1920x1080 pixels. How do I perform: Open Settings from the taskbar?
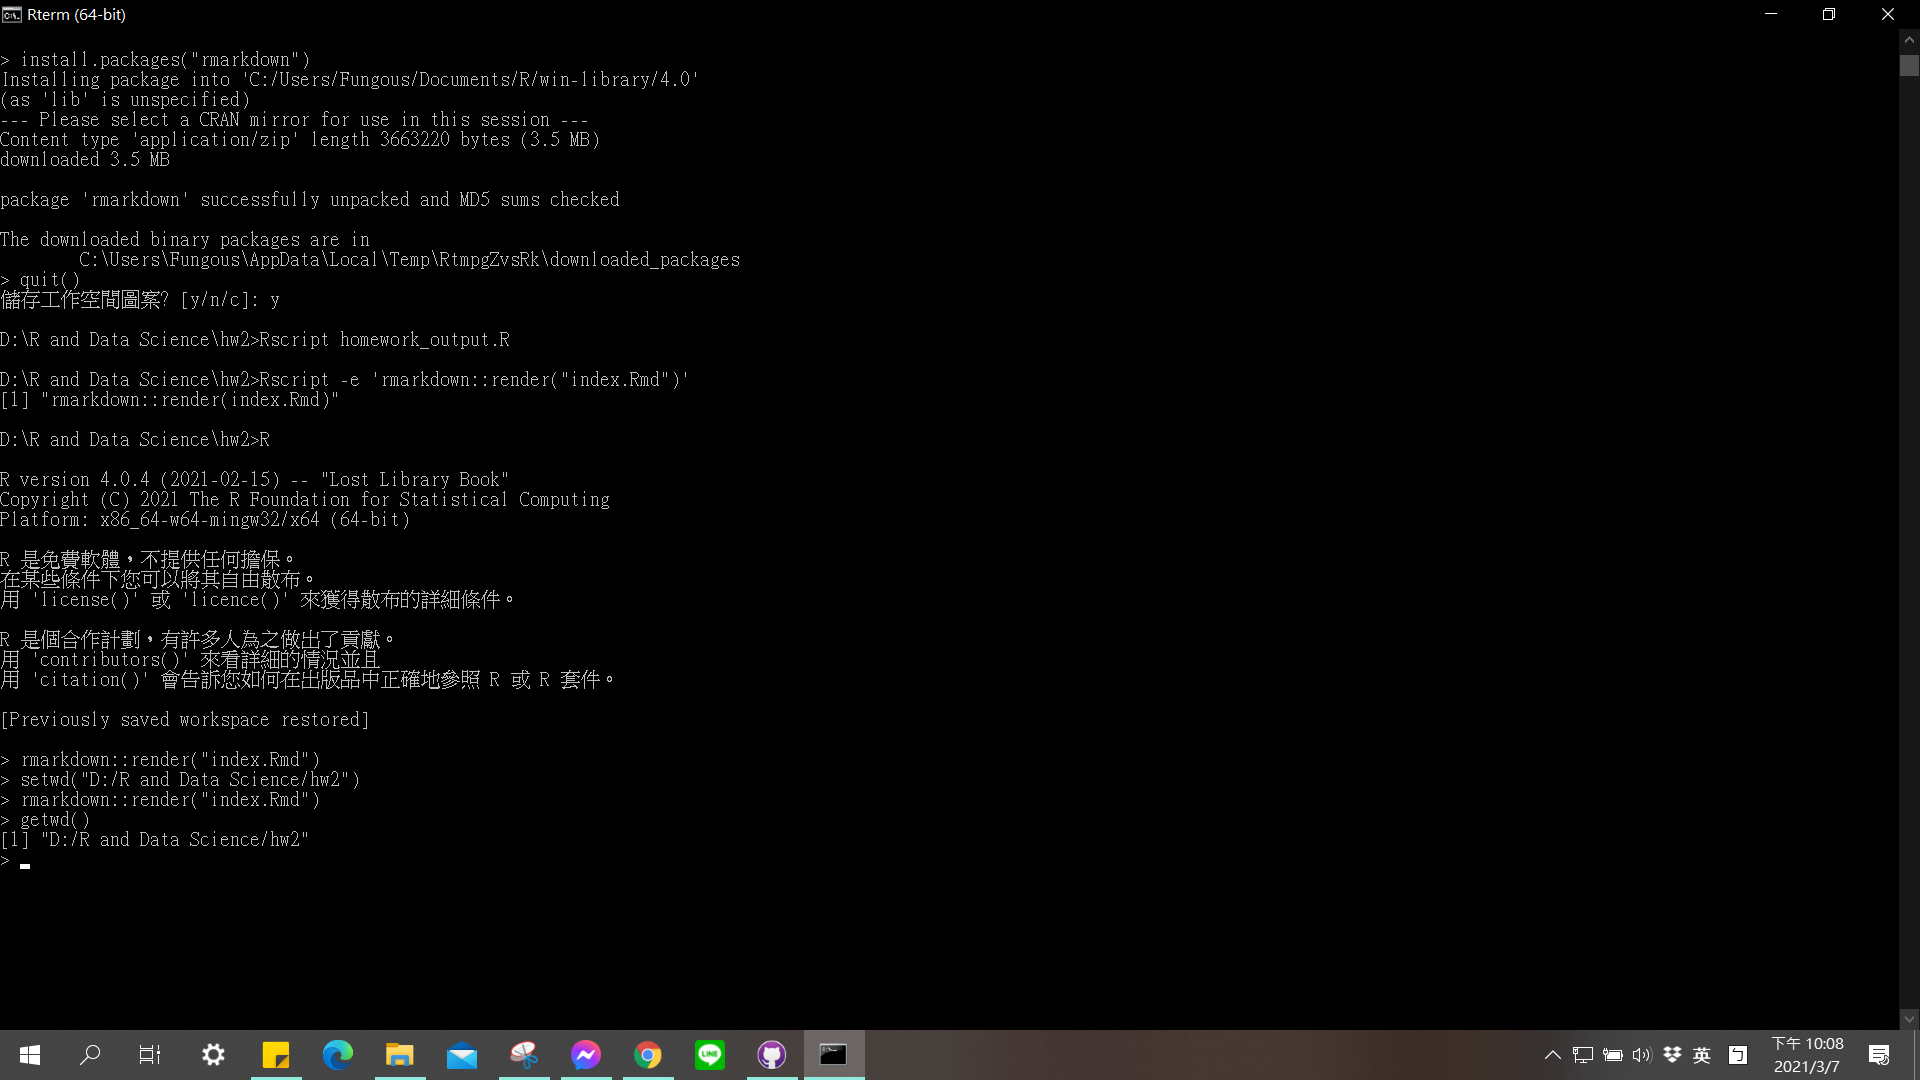[x=213, y=1055]
